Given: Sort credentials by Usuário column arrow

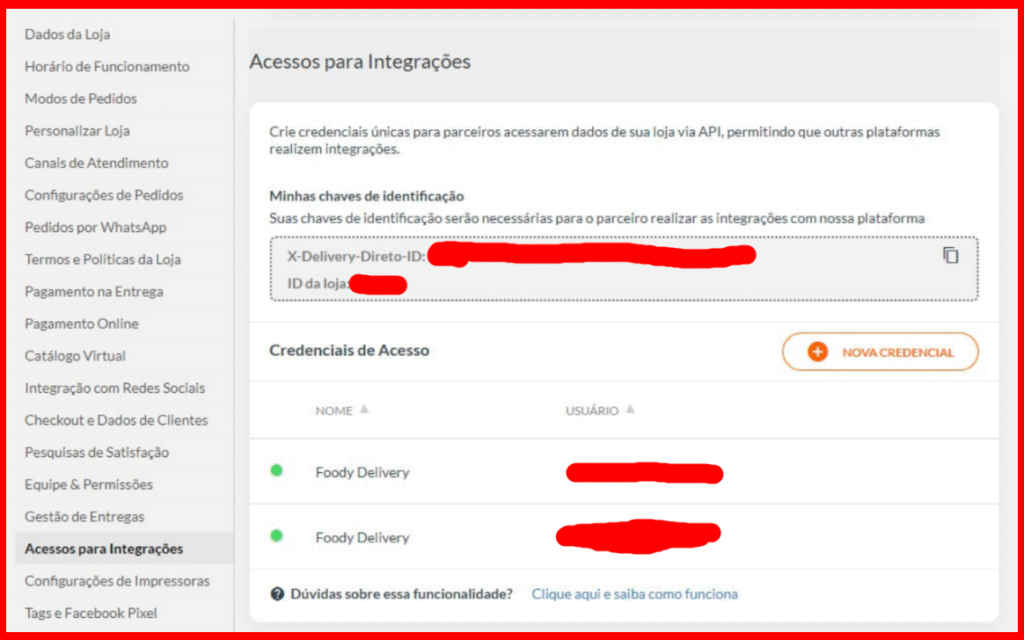Looking at the screenshot, I should 630,410.
